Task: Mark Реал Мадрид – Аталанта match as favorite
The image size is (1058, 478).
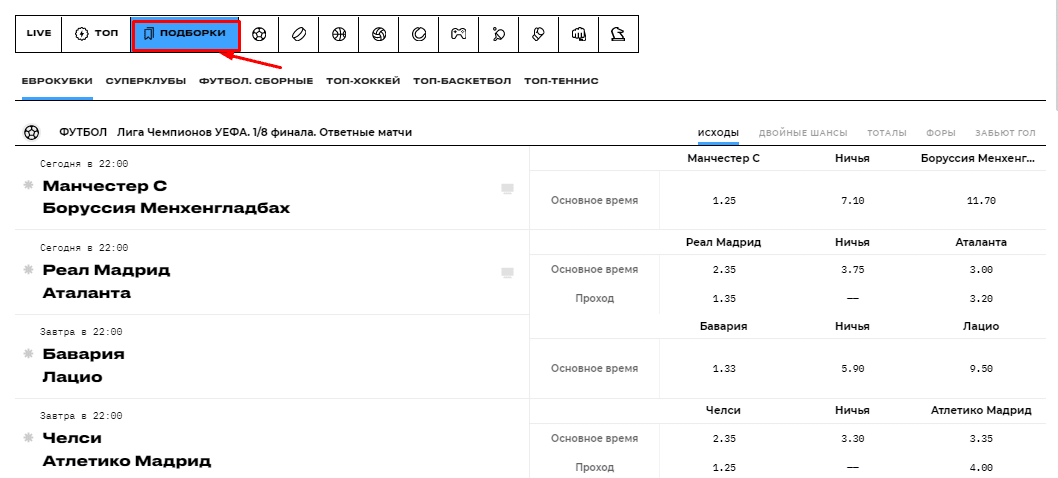Action: pos(28,270)
